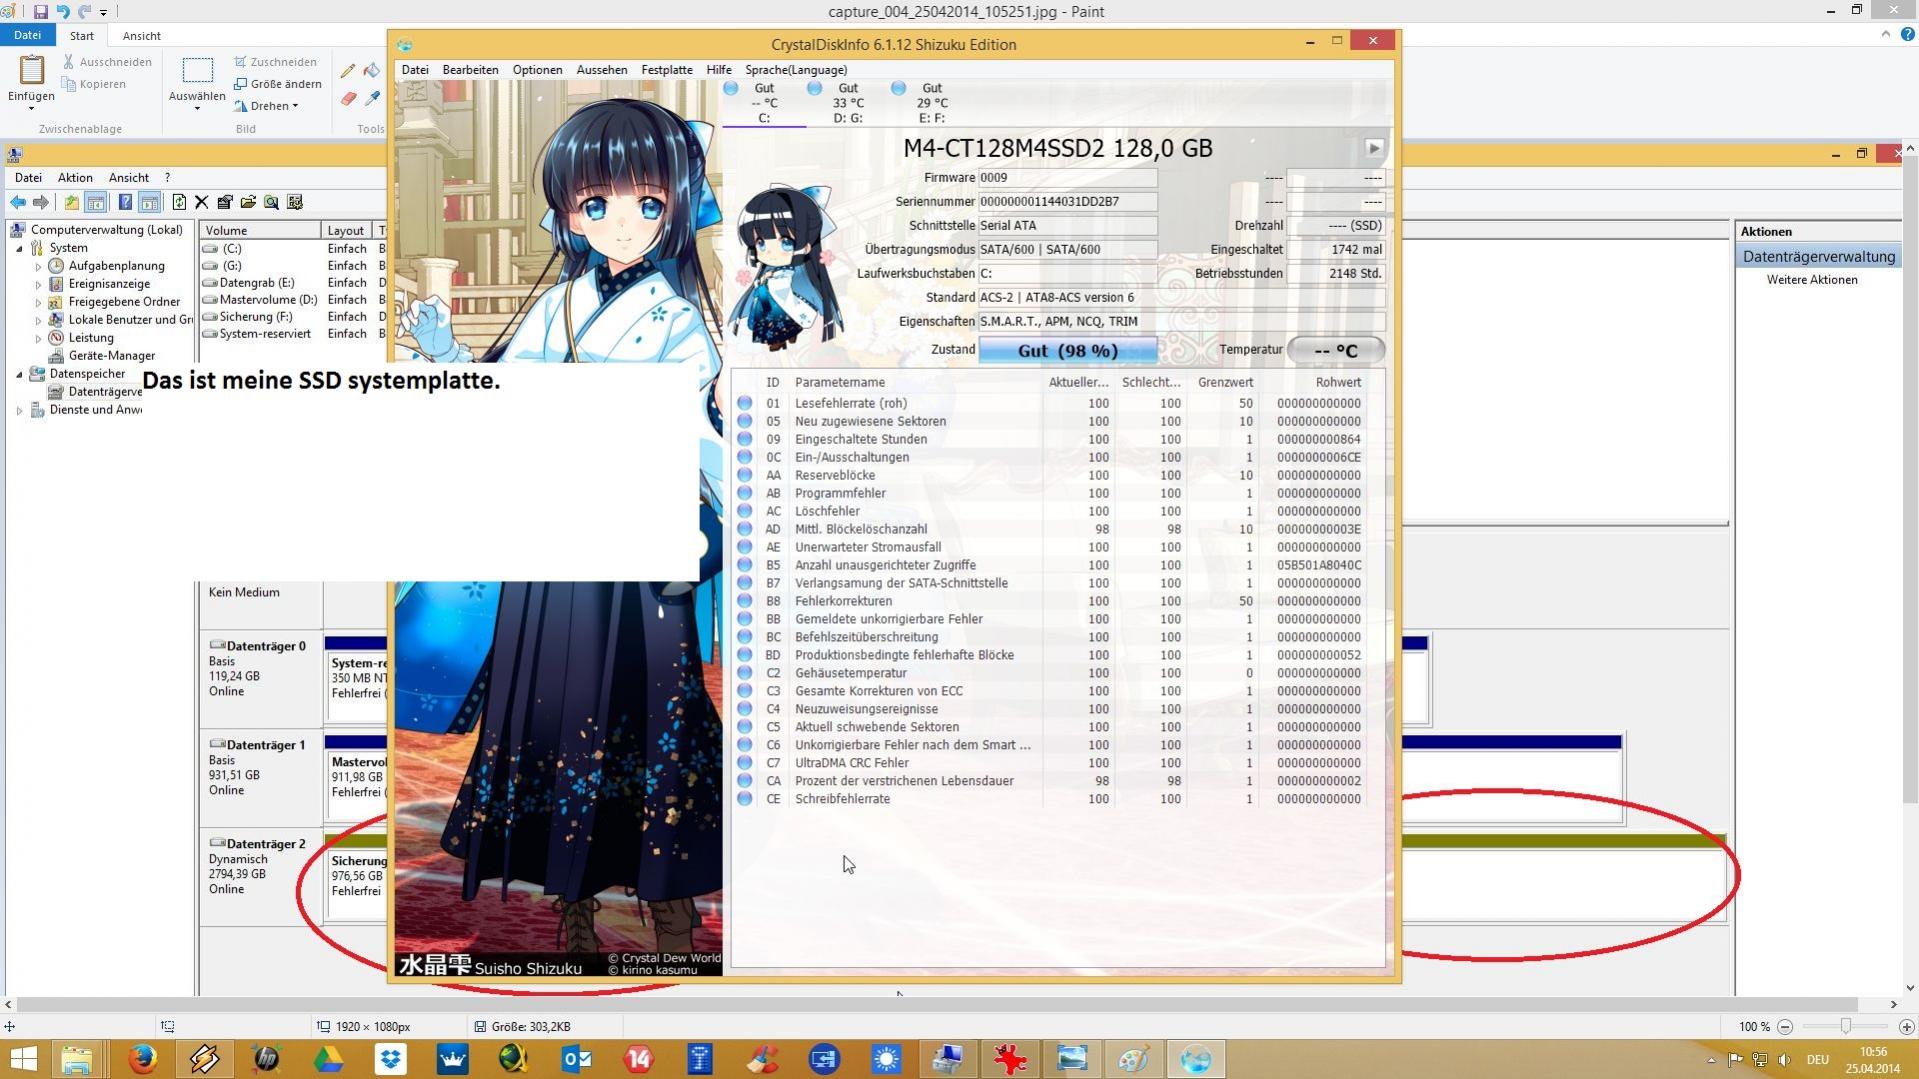The height and width of the screenshot is (1079, 1919).
Task: Click the Properties icon in Computerverwaltung toolbar
Action: tap(225, 202)
